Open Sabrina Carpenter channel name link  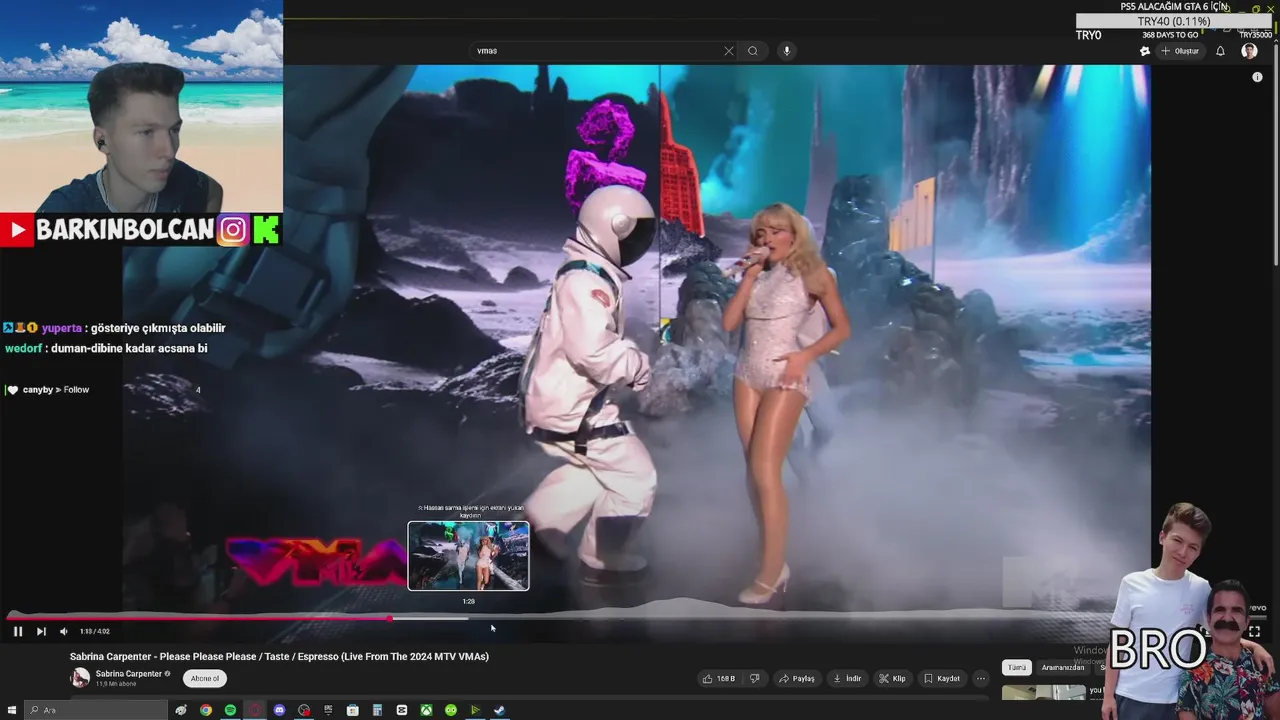[x=129, y=674]
